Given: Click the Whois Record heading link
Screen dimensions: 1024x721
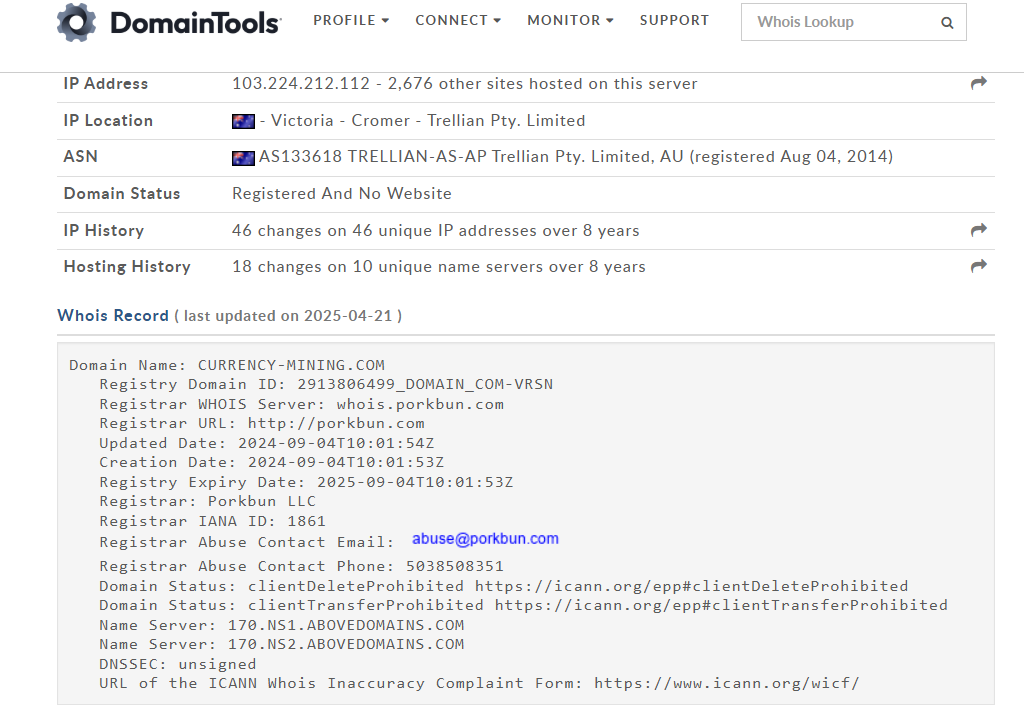Looking at the screenshot, I should coord(113,316).
